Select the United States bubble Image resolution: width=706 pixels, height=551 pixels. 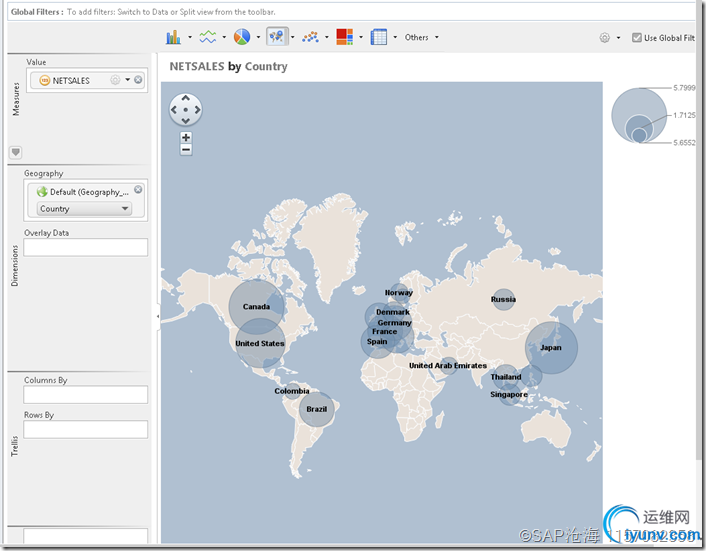(x=260, y=343)
